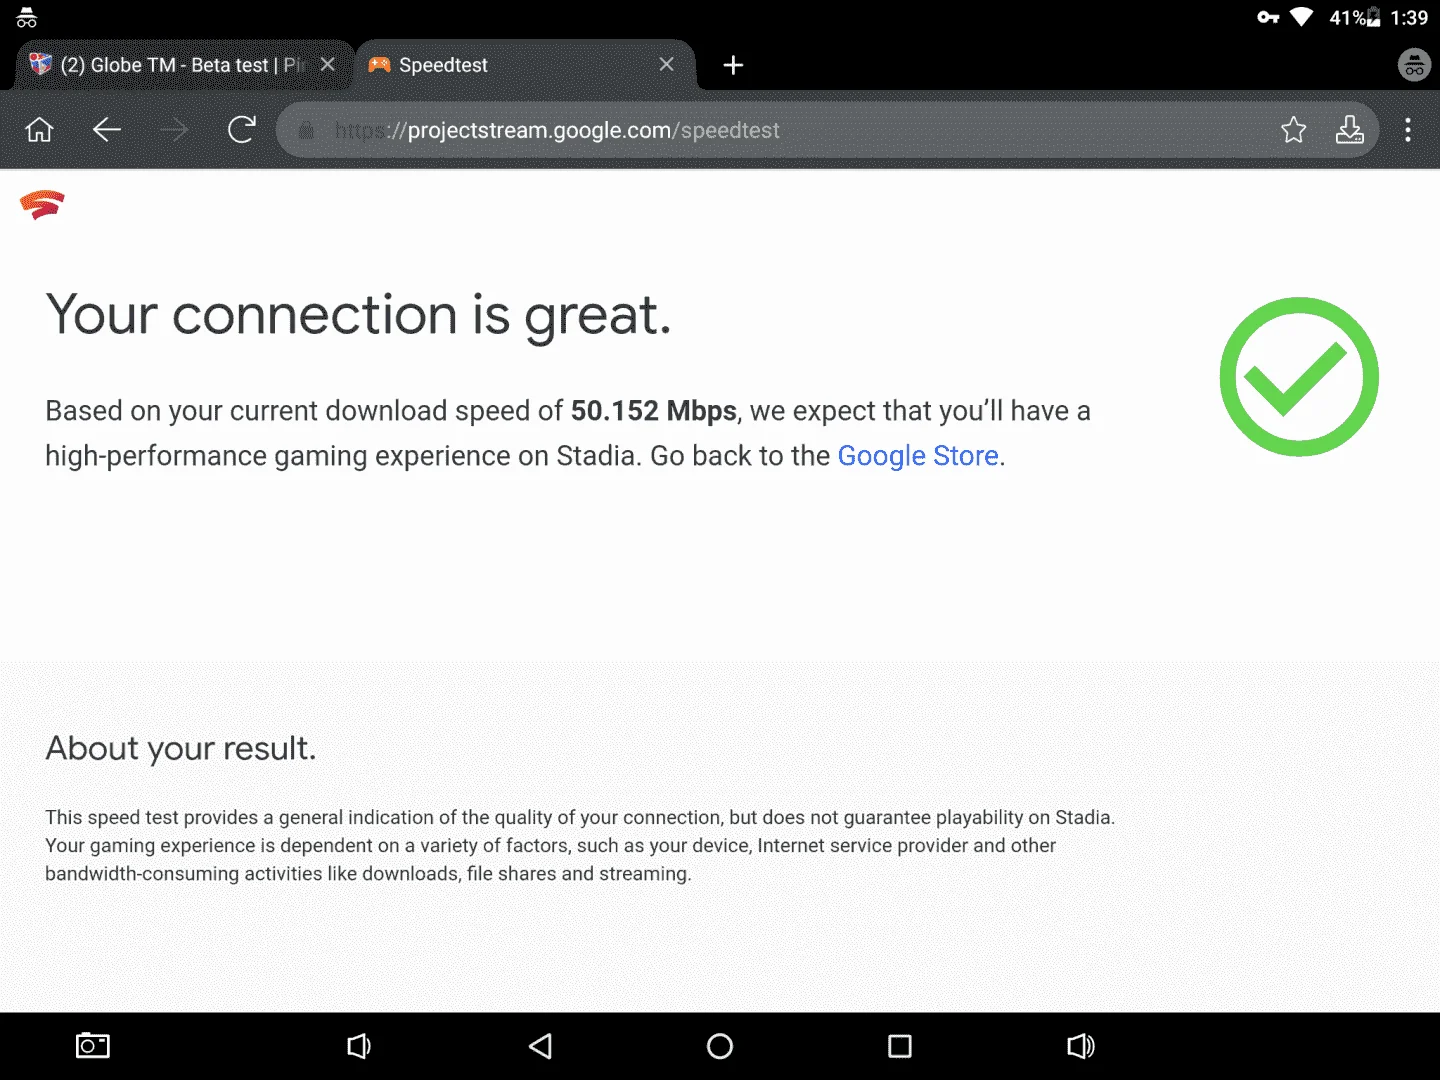Image resolution: width=1440 pixels, height=1080 pixels.
Task: Close the Globe TM tab
Action: click(x=328, y=64)
